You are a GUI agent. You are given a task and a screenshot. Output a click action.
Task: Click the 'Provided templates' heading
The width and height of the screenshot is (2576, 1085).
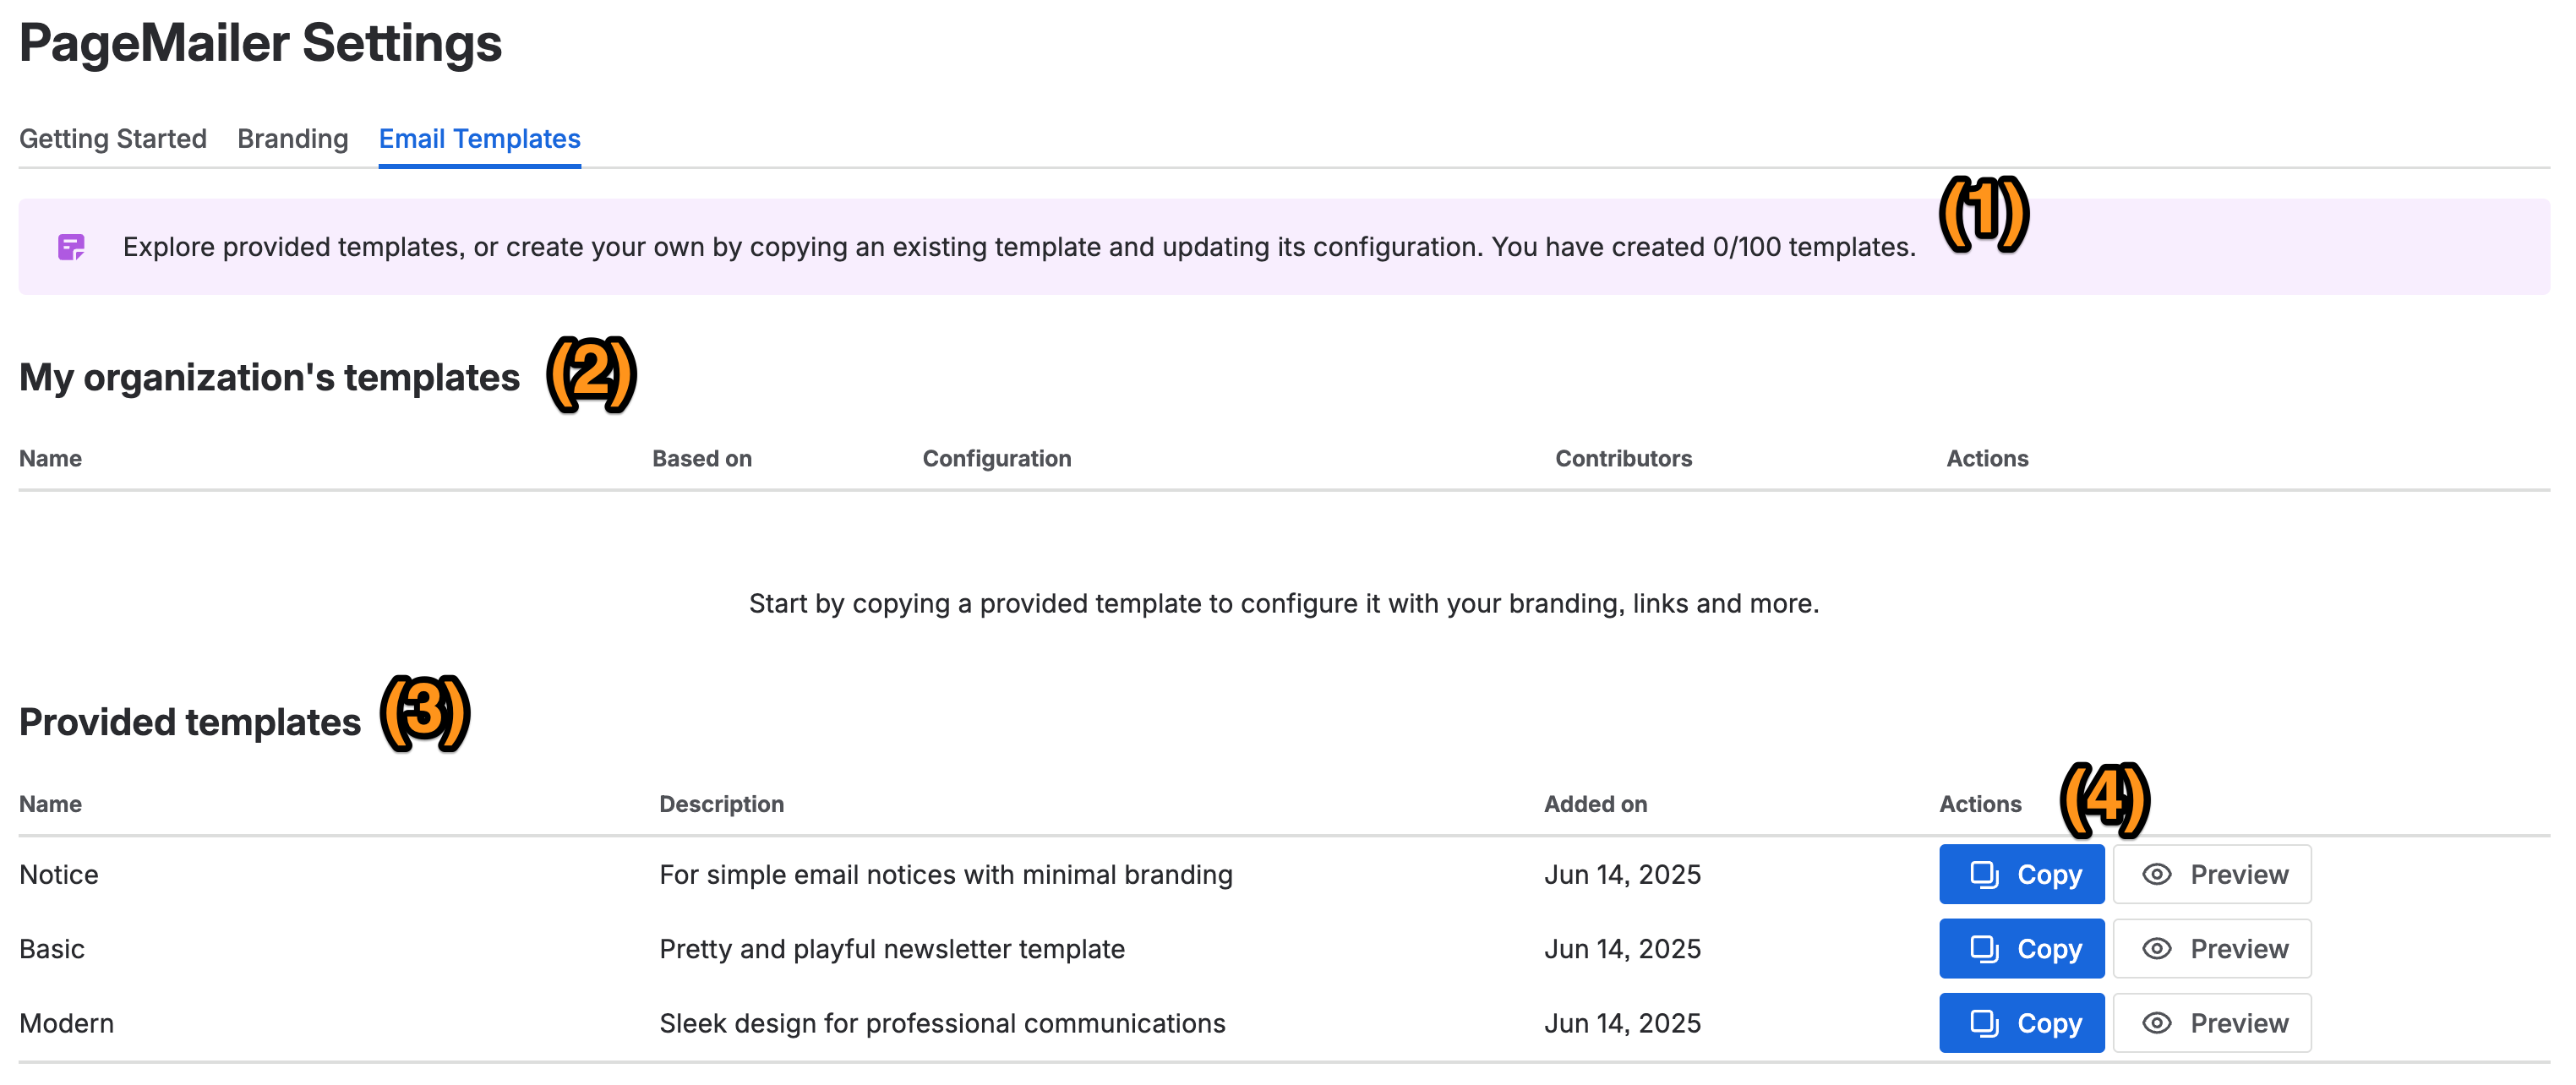[190, 722]
